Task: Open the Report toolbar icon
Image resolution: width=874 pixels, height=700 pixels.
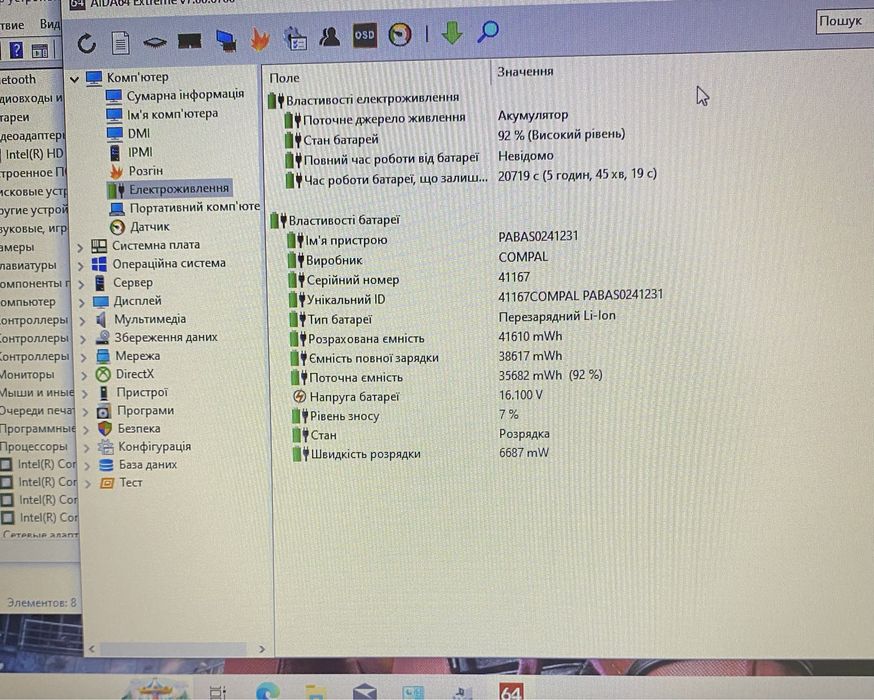Action: (120, 43)
